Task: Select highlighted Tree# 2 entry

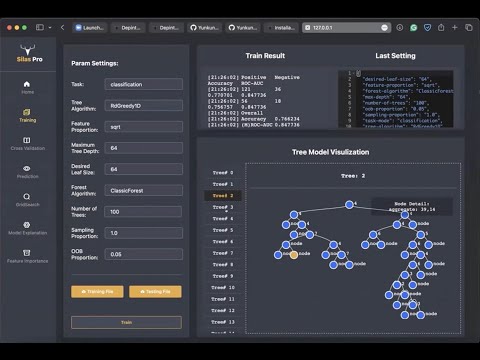Action: point(223,196)
